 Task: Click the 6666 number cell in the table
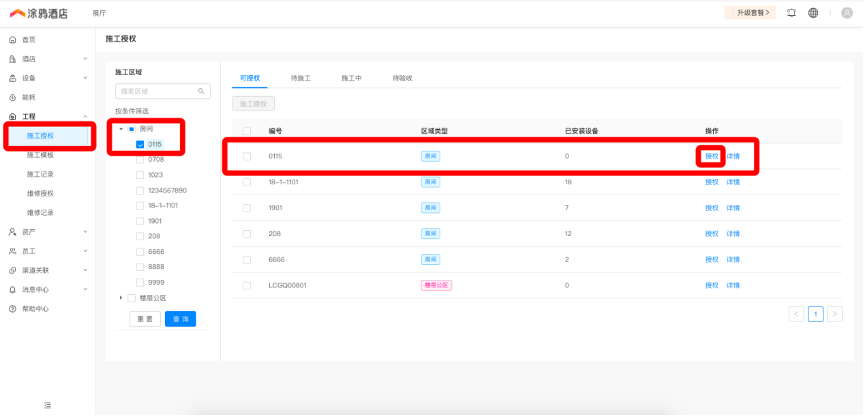[x=277, y=260]
